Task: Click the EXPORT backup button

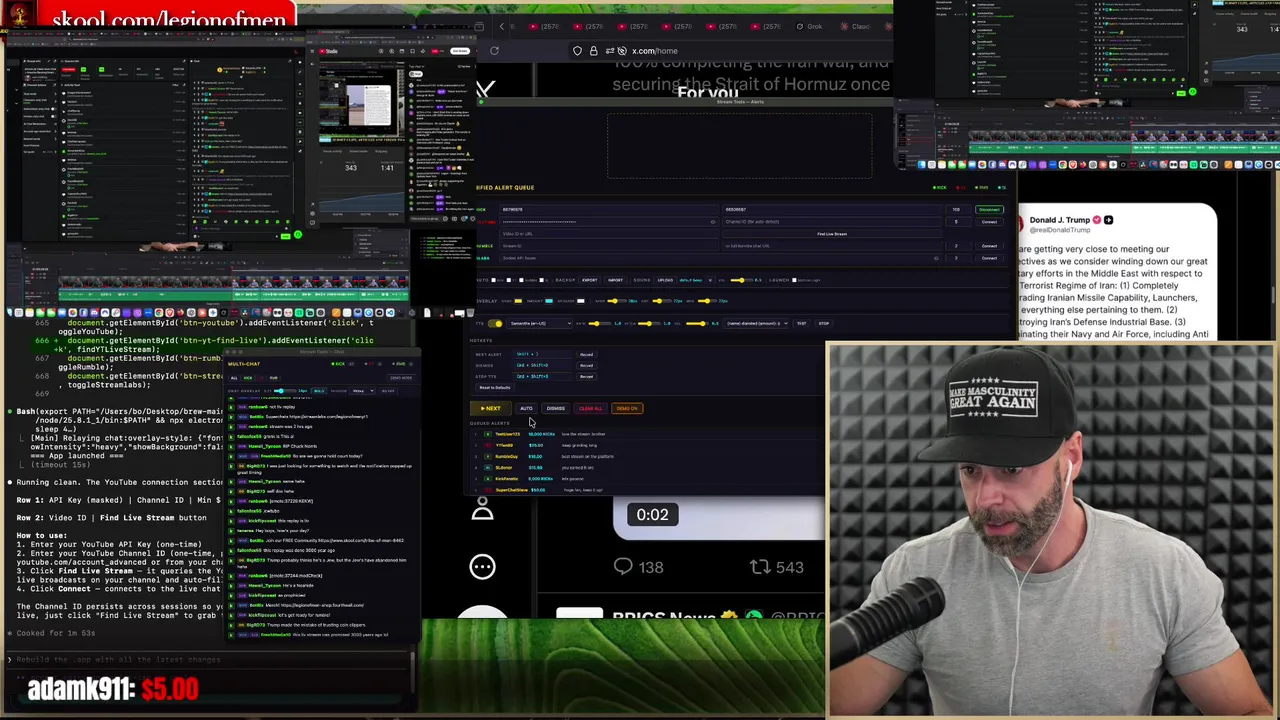Action: coord(590,280)
